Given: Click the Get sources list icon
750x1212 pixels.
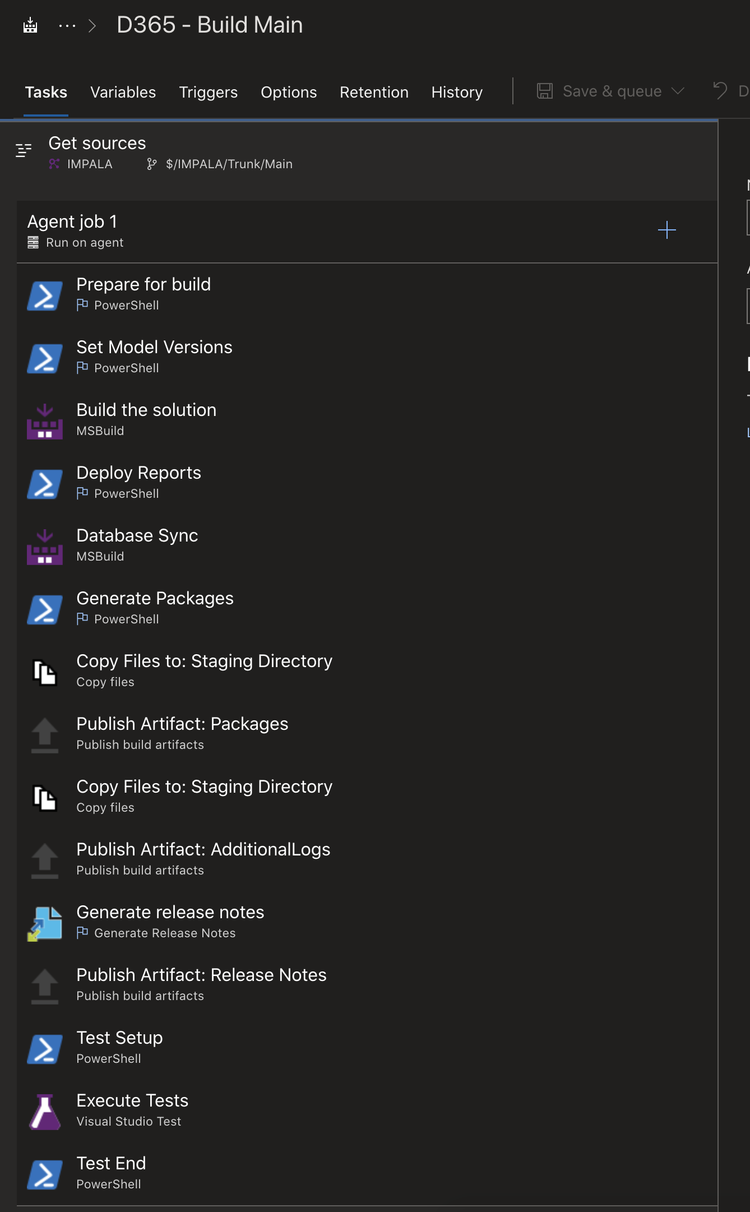Looking at the screenshot, I should coord(24,151).
